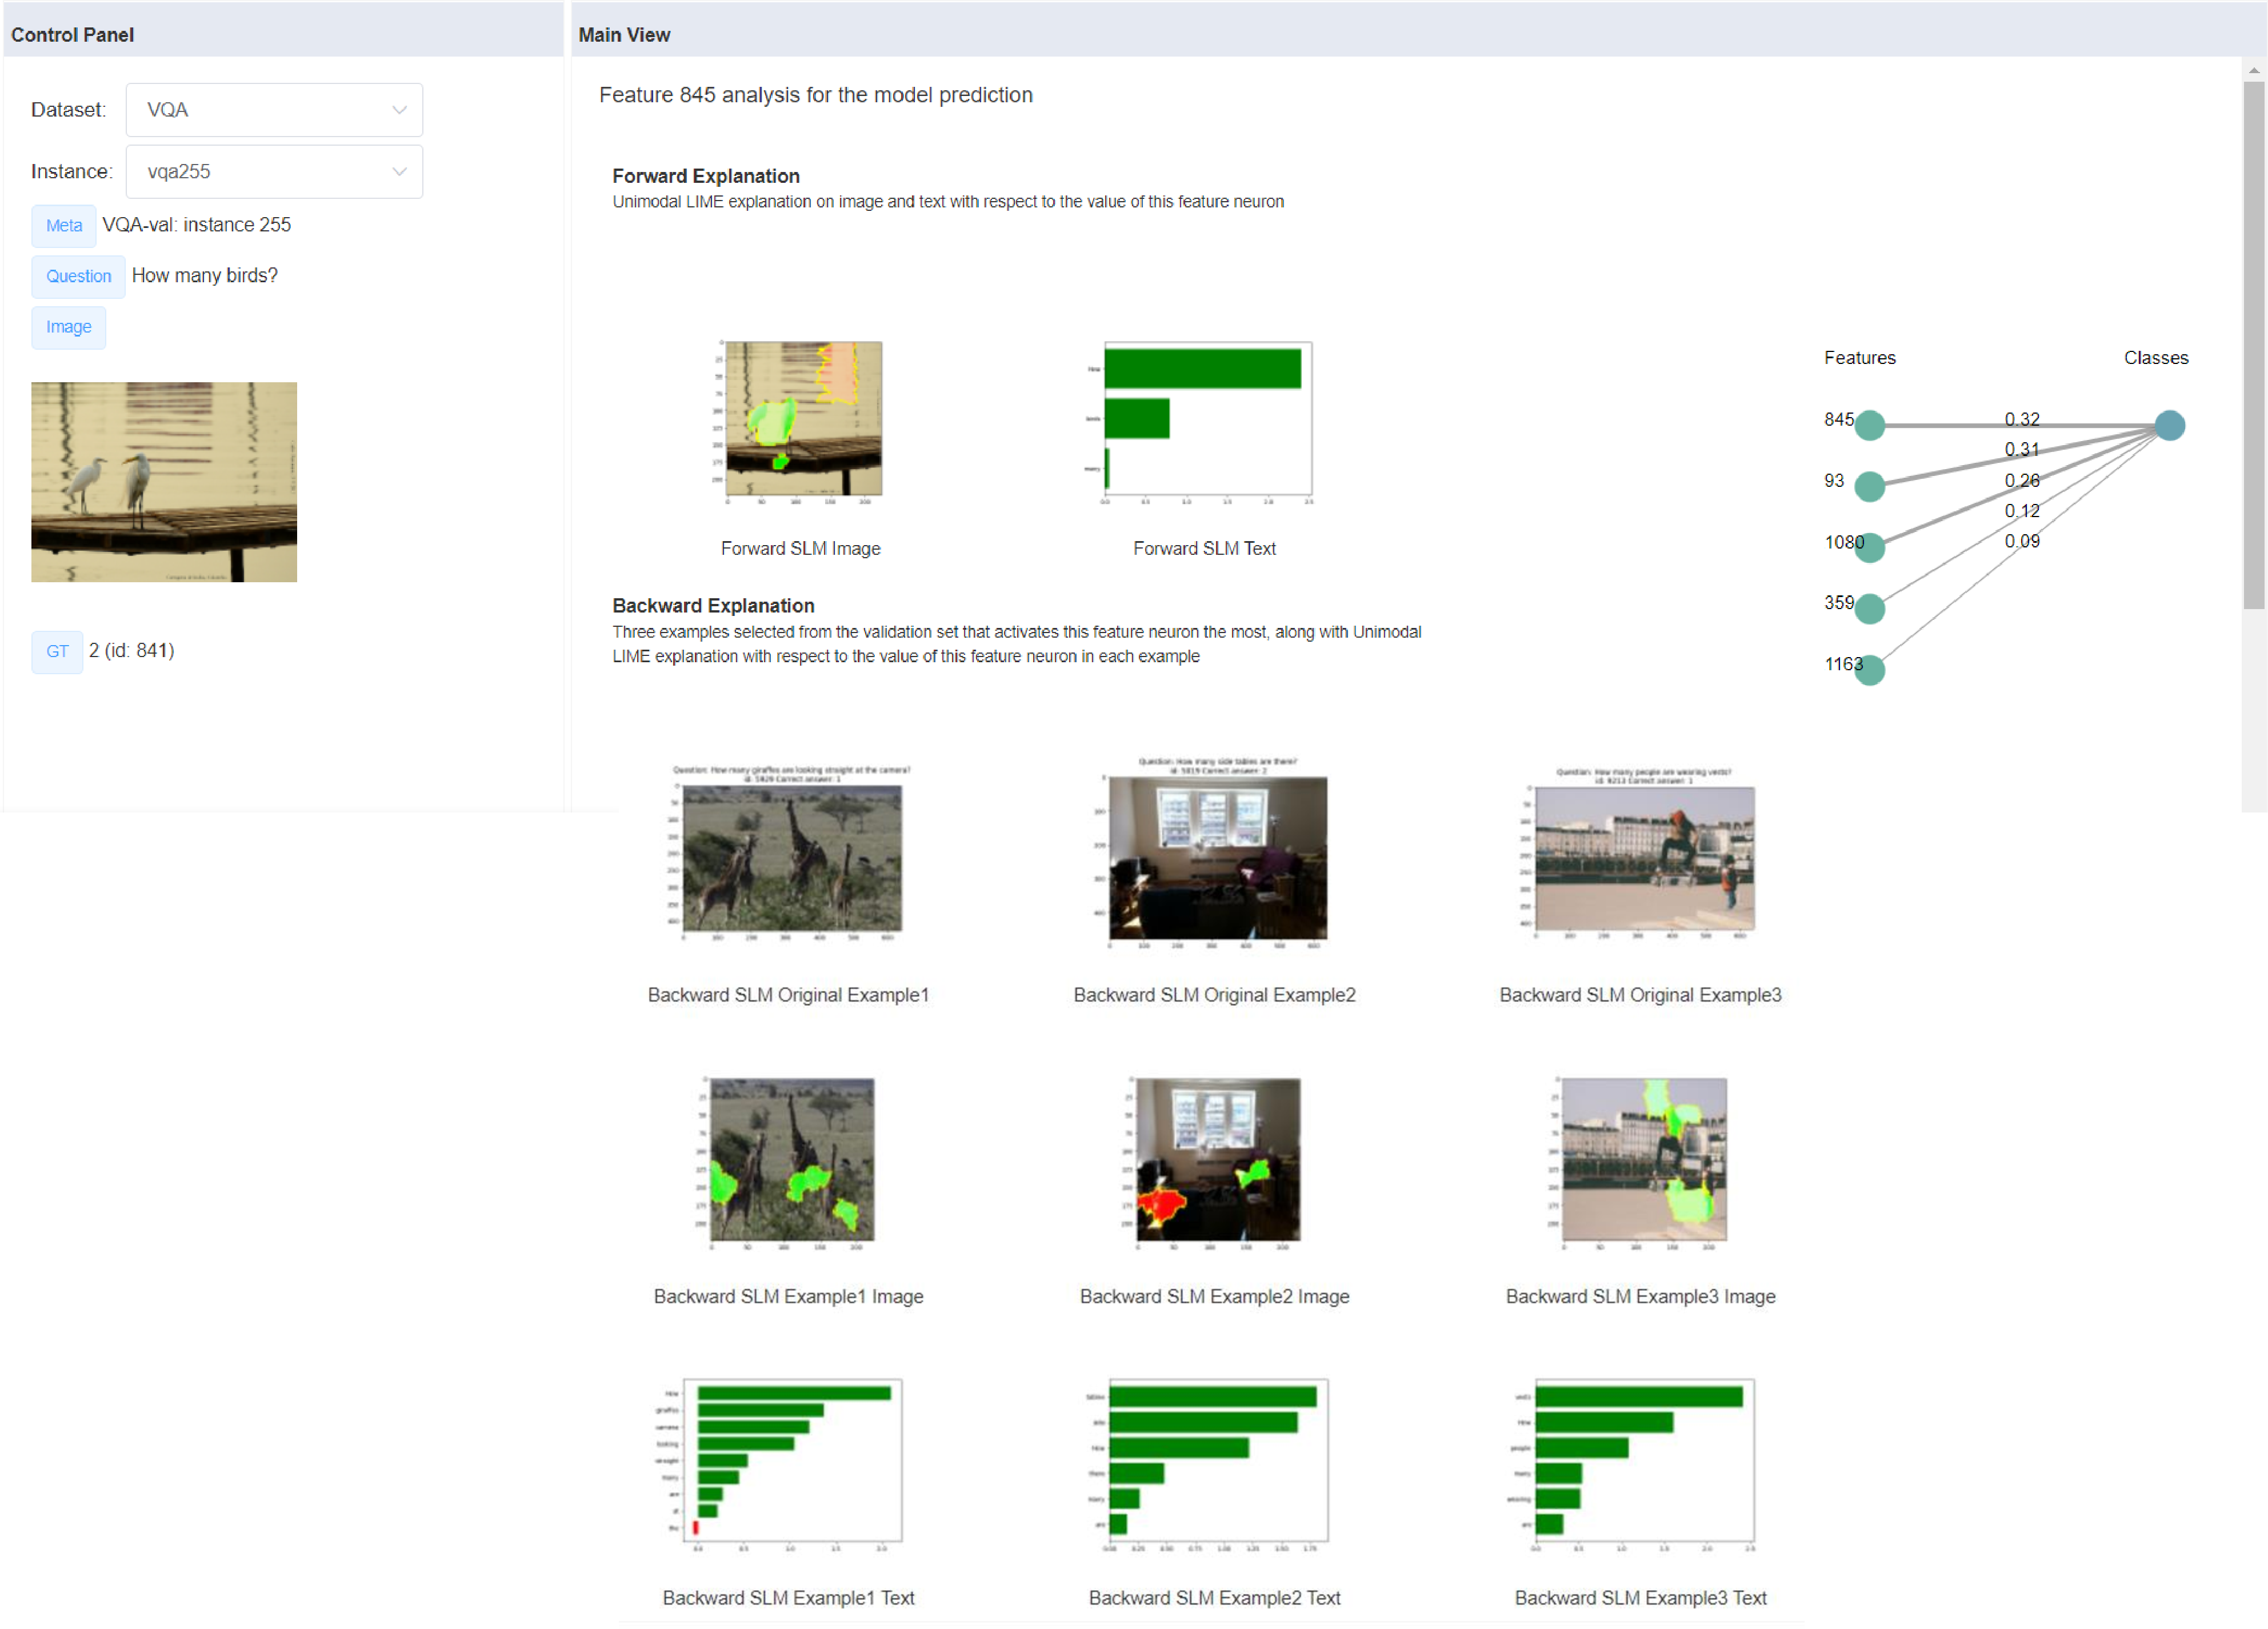Viewport: 2268px width, 1629px height.
Task: Click the Main View scrollbar thumb
Action: point(2254,345)
